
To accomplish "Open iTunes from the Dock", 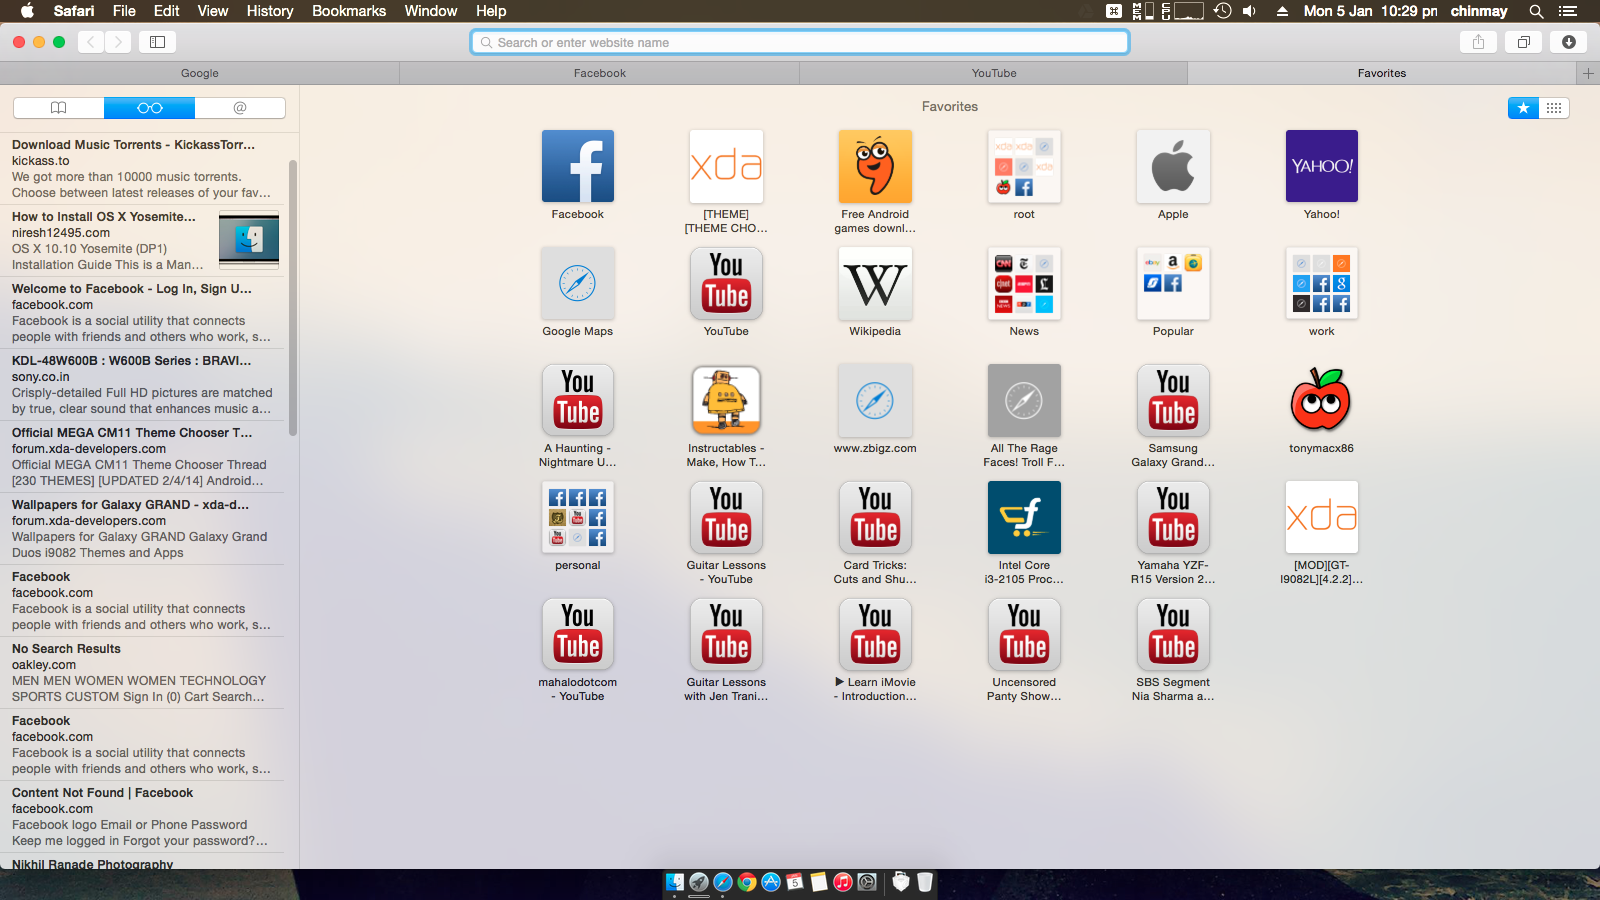I will [x=843, y=882].
